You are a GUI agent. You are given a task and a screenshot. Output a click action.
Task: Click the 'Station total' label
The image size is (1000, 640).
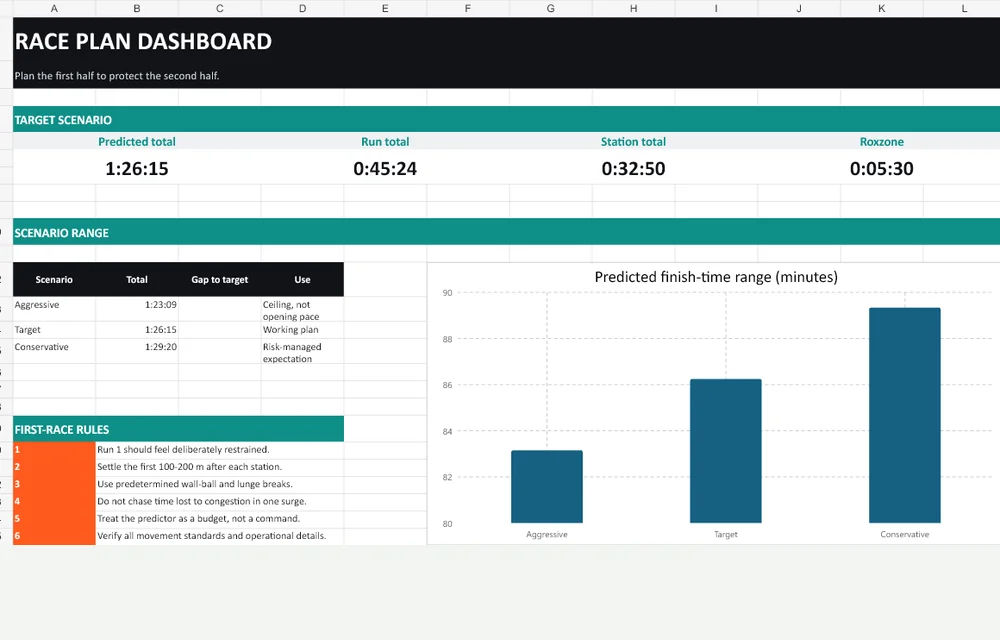pos(633,142)
